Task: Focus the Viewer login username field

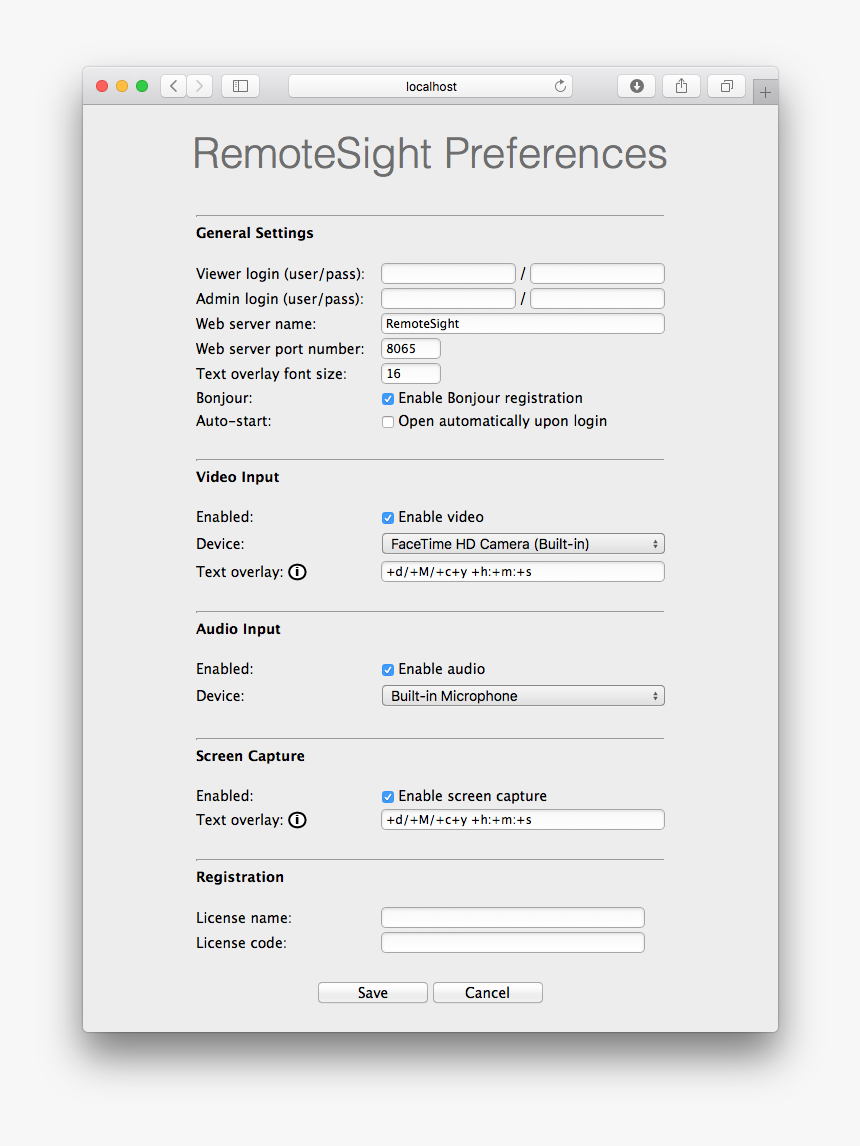Action: (449, 274)
